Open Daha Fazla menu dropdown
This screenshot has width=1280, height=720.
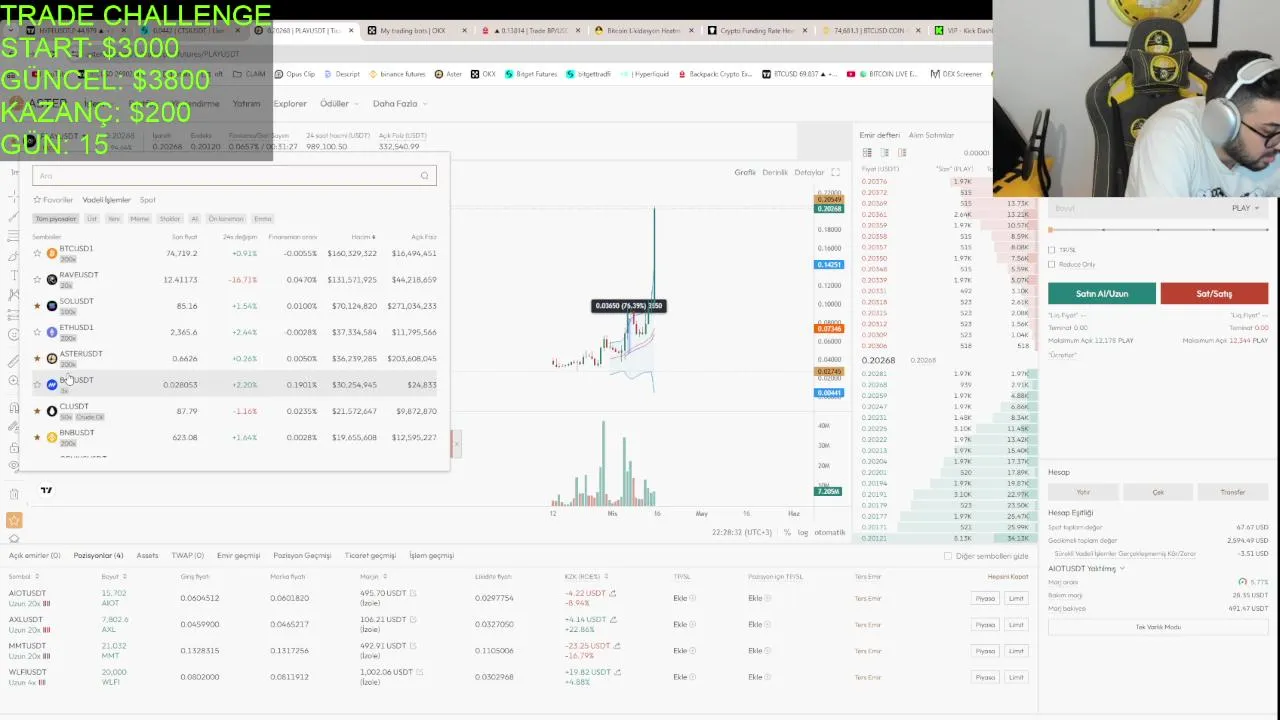(400, 103)
